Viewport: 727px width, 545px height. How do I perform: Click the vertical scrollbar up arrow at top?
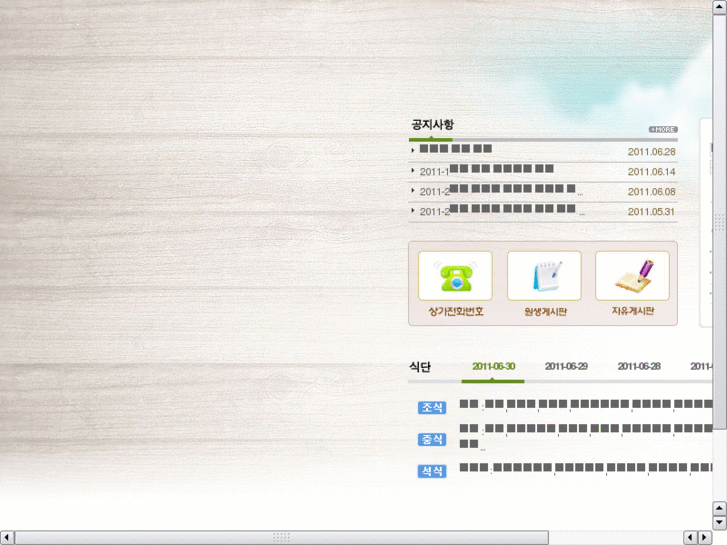720,7
